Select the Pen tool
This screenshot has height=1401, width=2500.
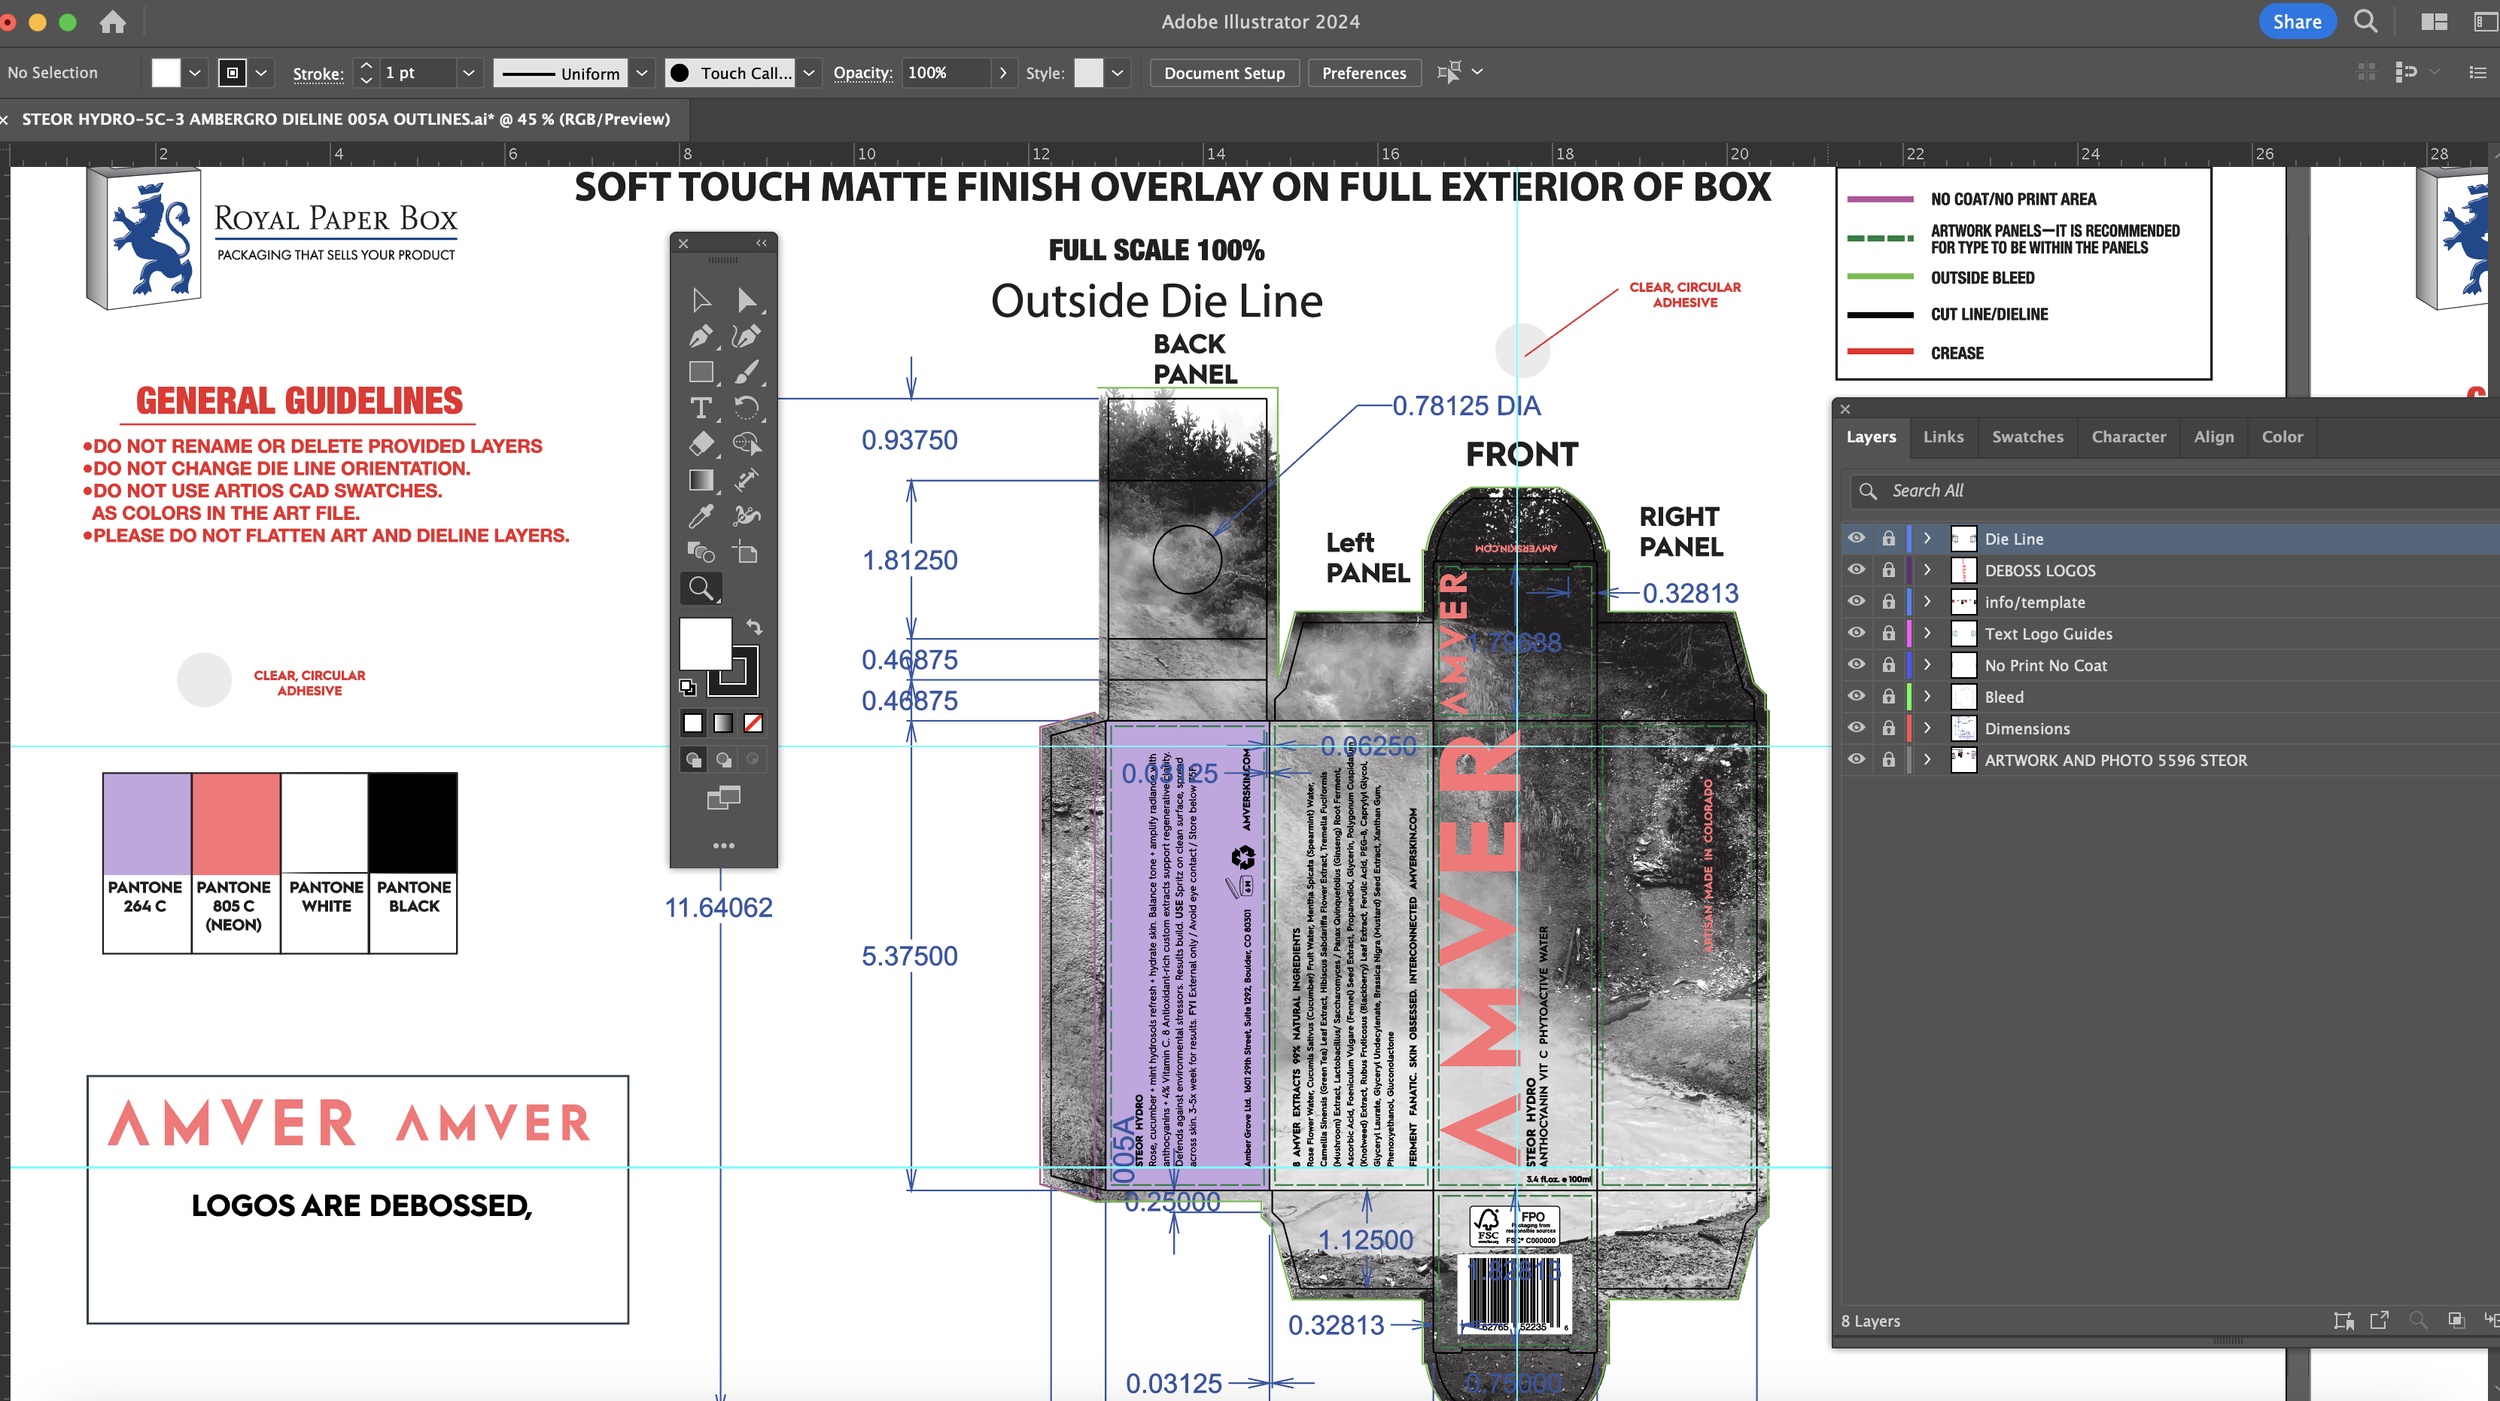701,336
